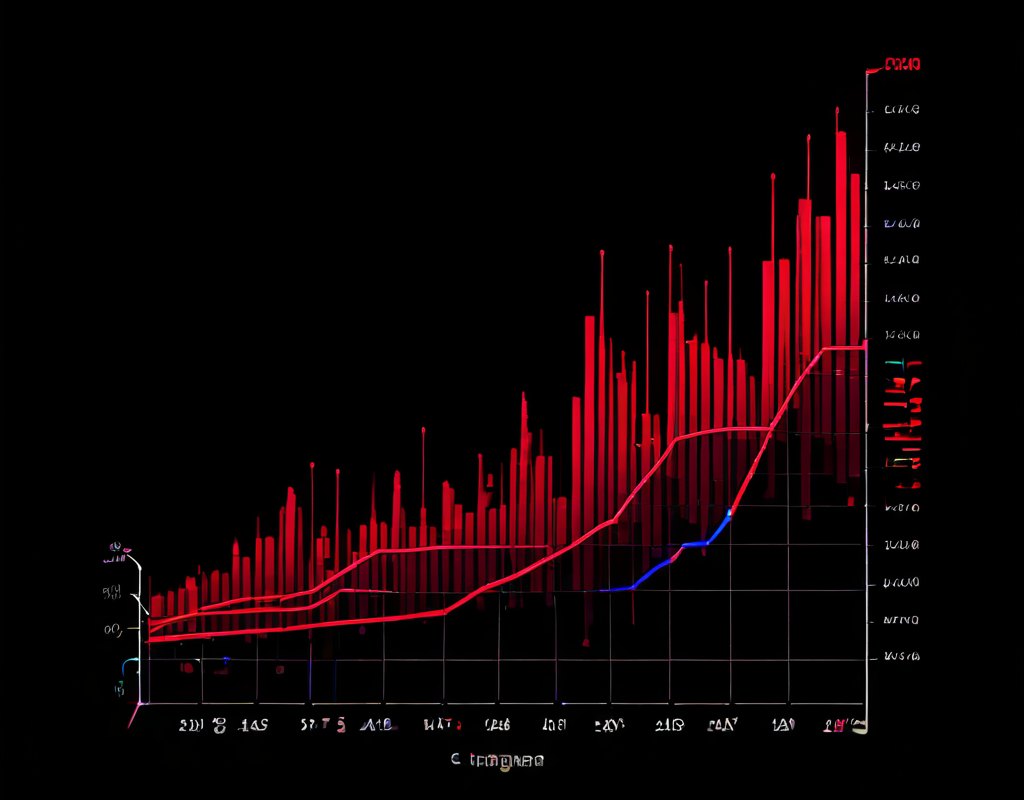Click the small cyan marker at the lower left axis
The height and width of the screenshot is (800, 1024).
coord(127,664)
